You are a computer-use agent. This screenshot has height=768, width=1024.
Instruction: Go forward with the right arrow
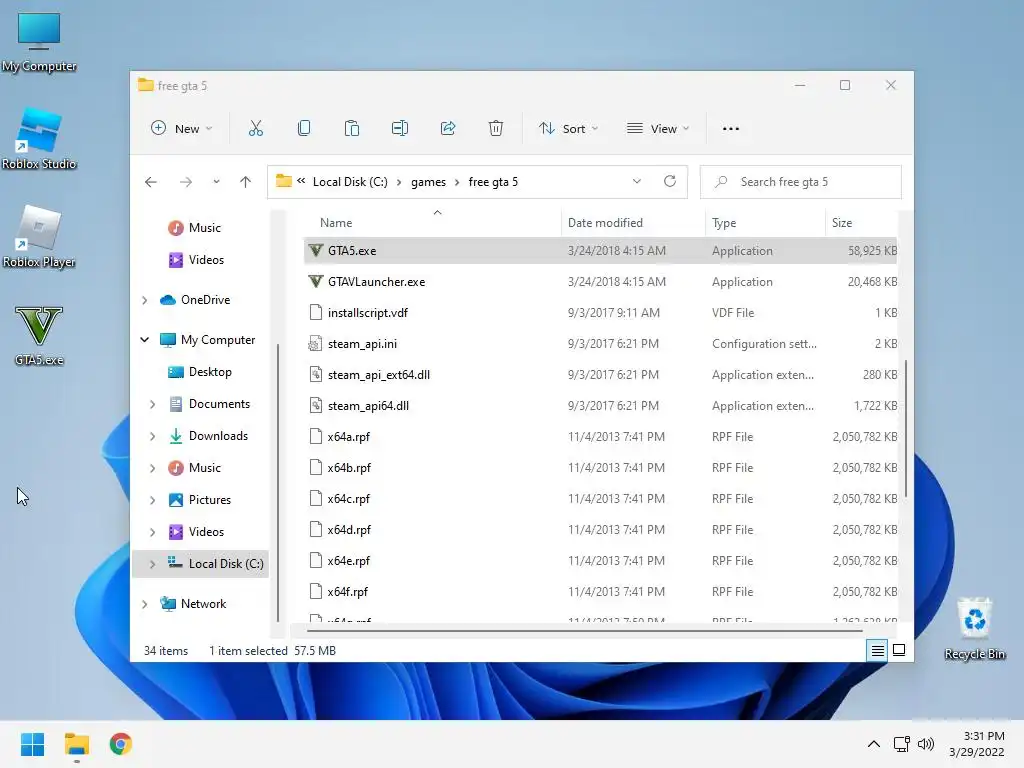(x=186, y=182)
